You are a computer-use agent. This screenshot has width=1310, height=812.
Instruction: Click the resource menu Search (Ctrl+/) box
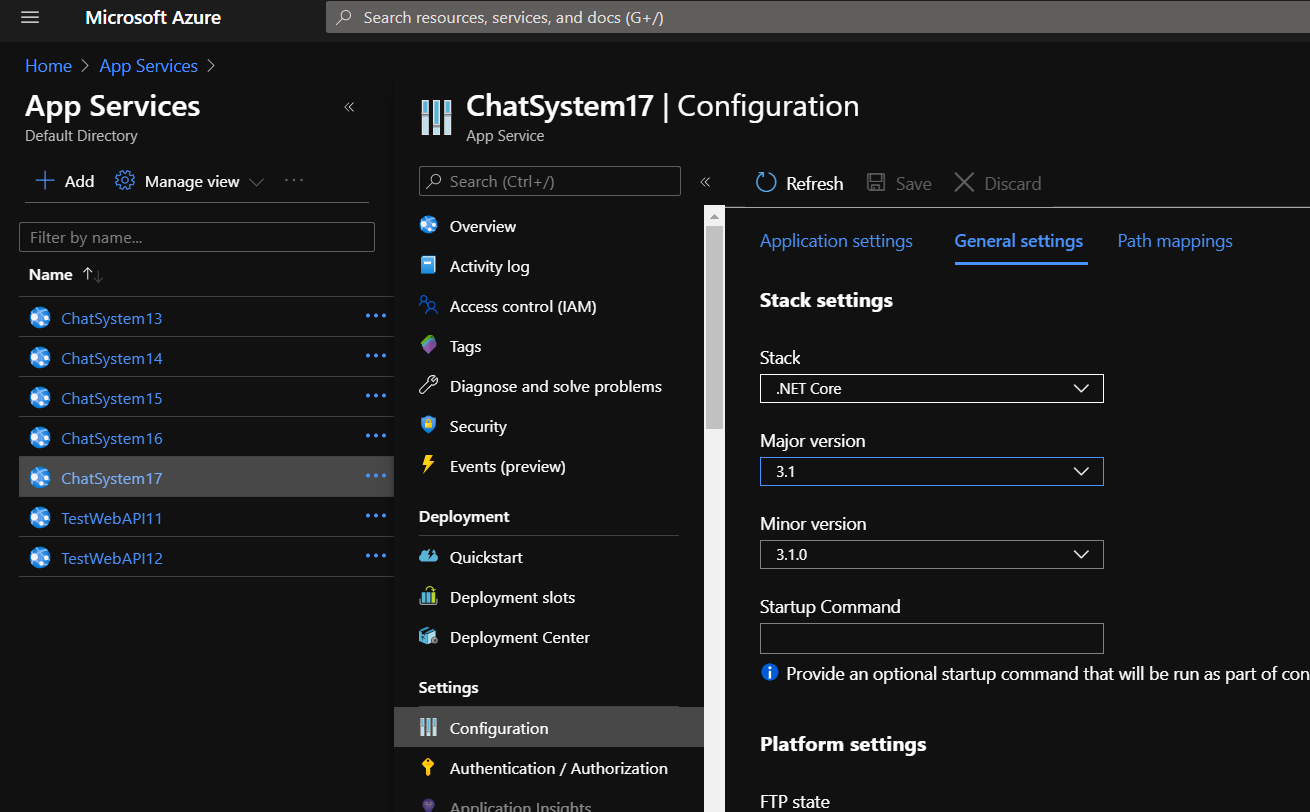[x=550, y=181]
